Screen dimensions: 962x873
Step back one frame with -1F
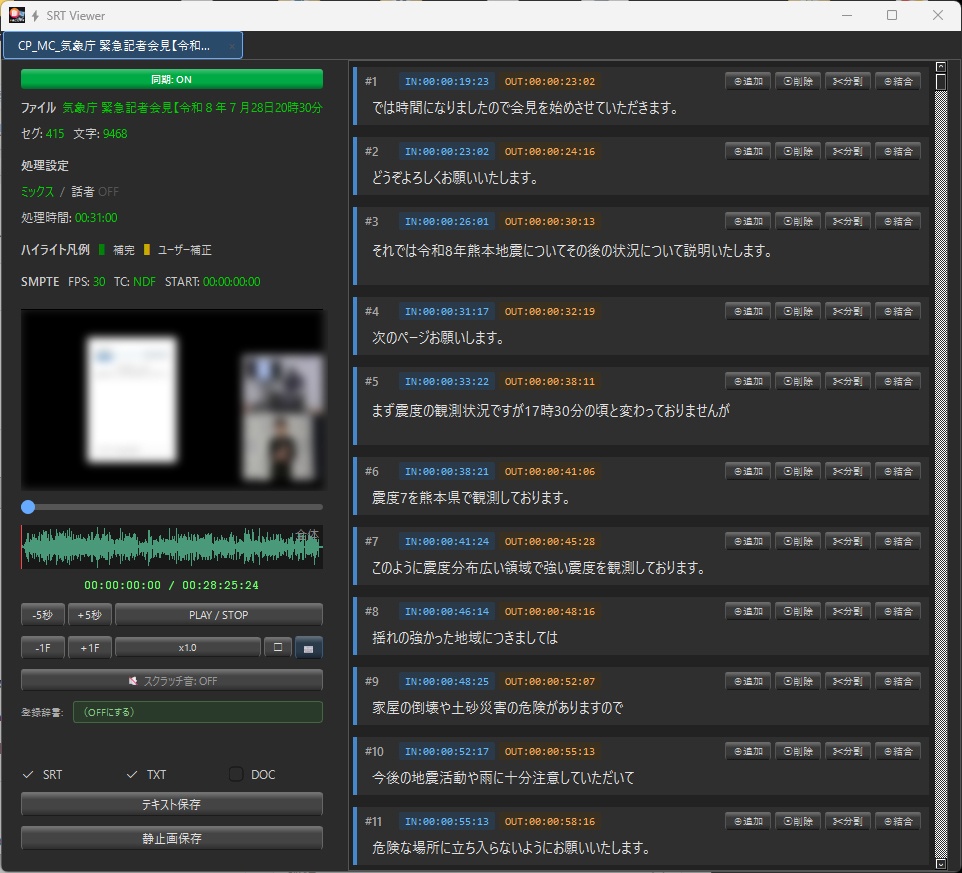tap(43, 647)
